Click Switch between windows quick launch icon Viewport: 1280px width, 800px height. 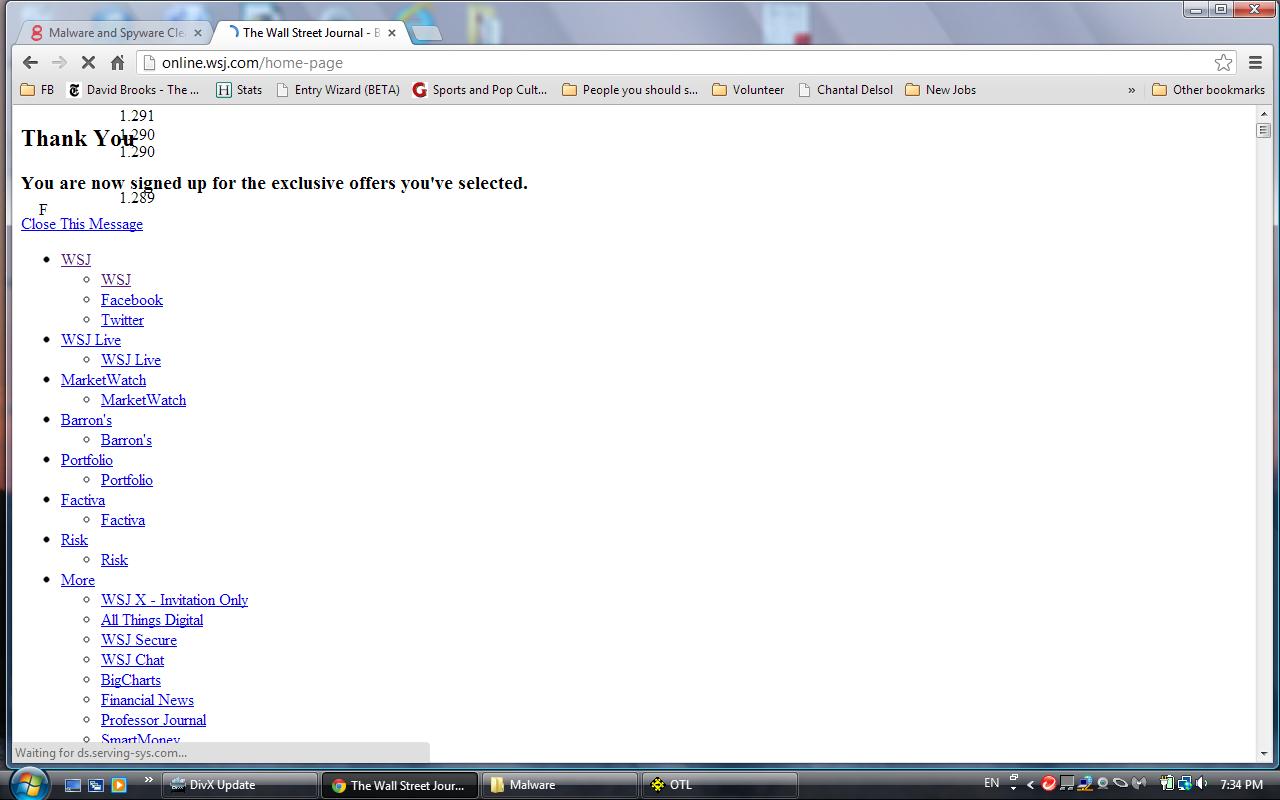(x=96, y=785)
